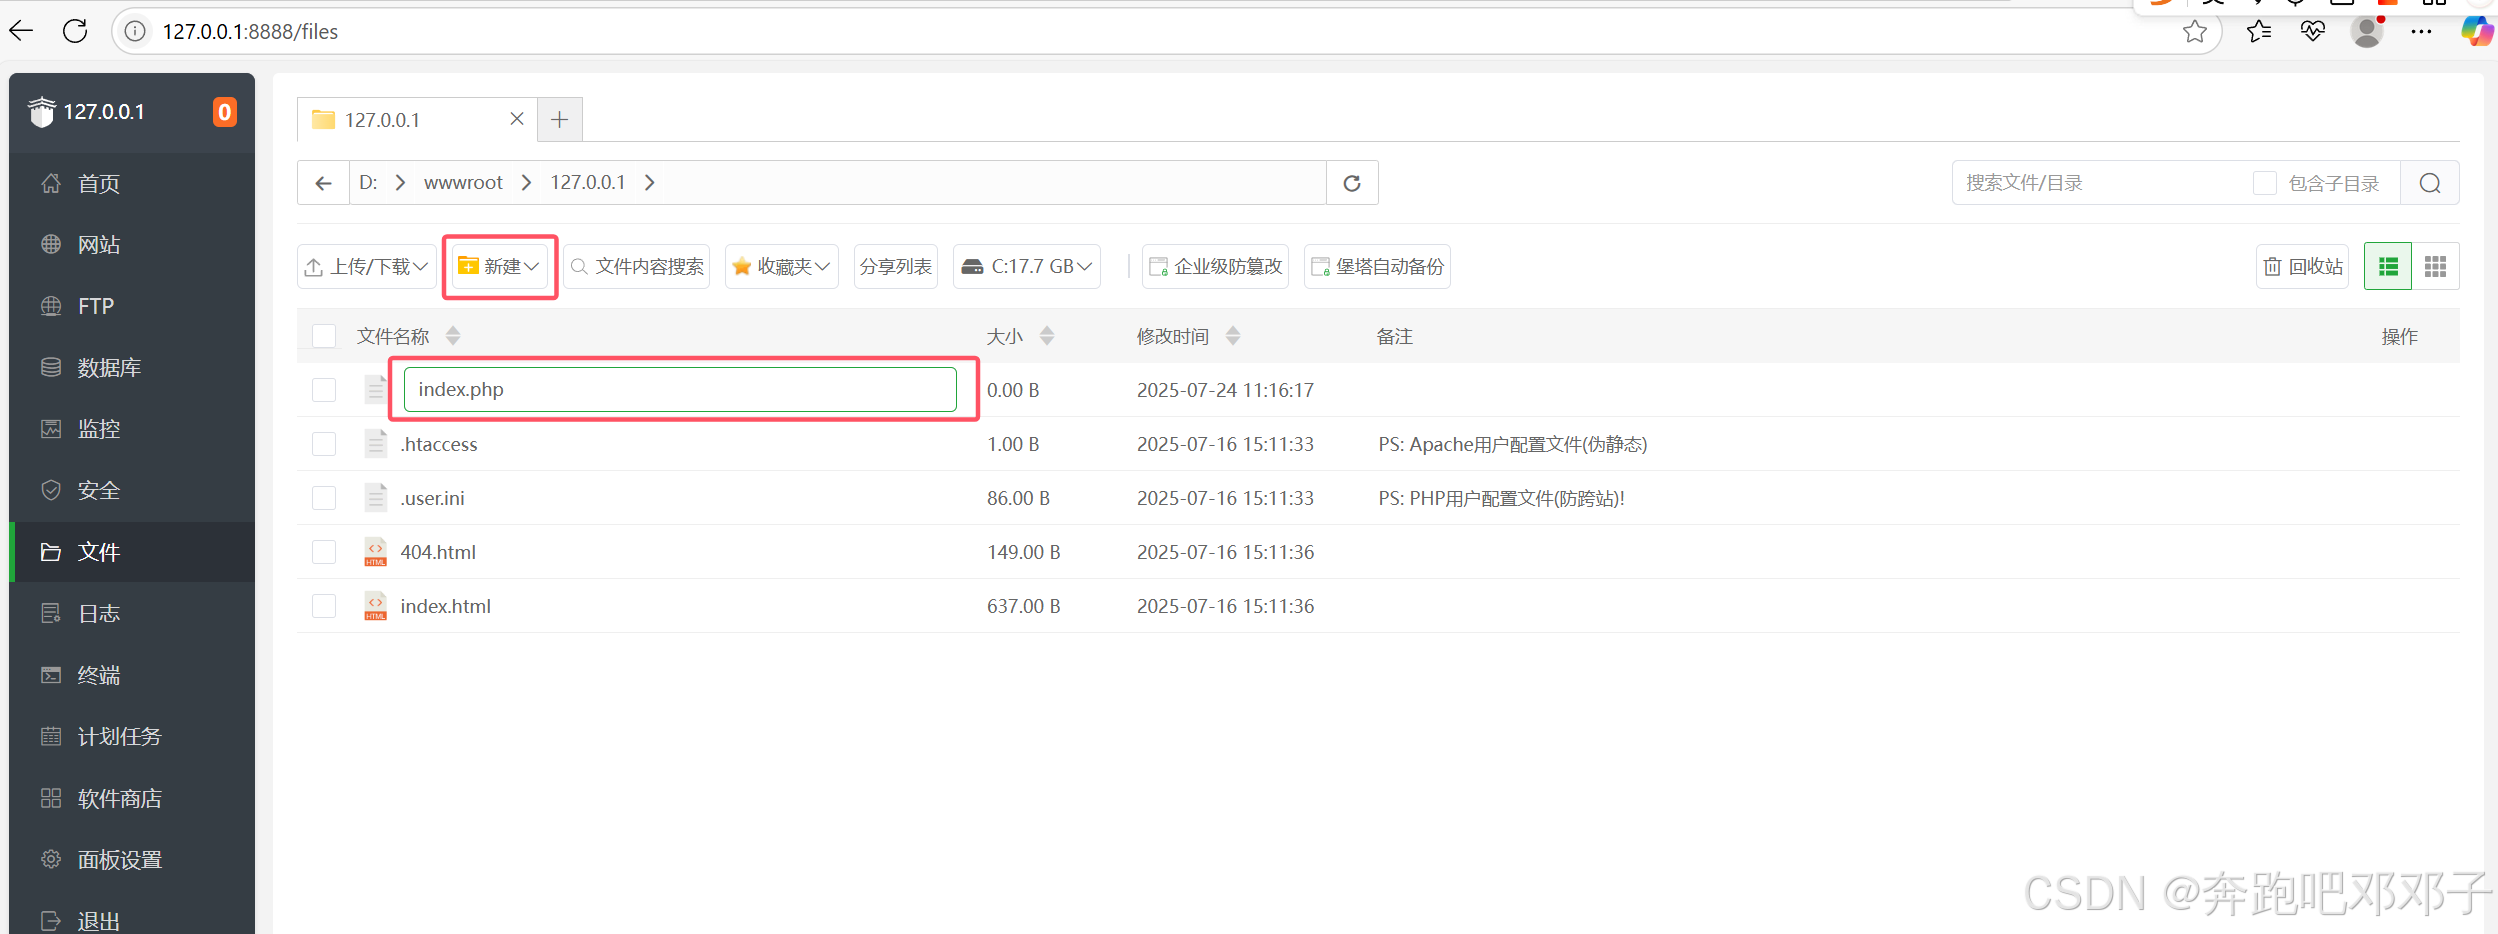Image resolution: width=2498 pixels, height=934 pixels.
Task: Click Baota auto backup button
Action: pyautogui.click(x=1377, y=267)
